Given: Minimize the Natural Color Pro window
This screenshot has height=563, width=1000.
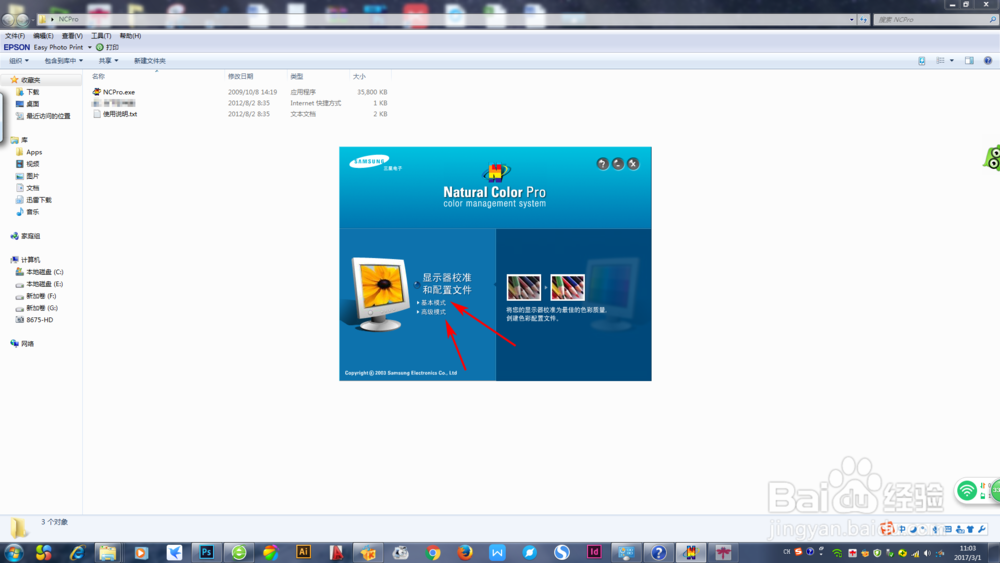Looking at the screenshot, I should (x=618, y=164).
